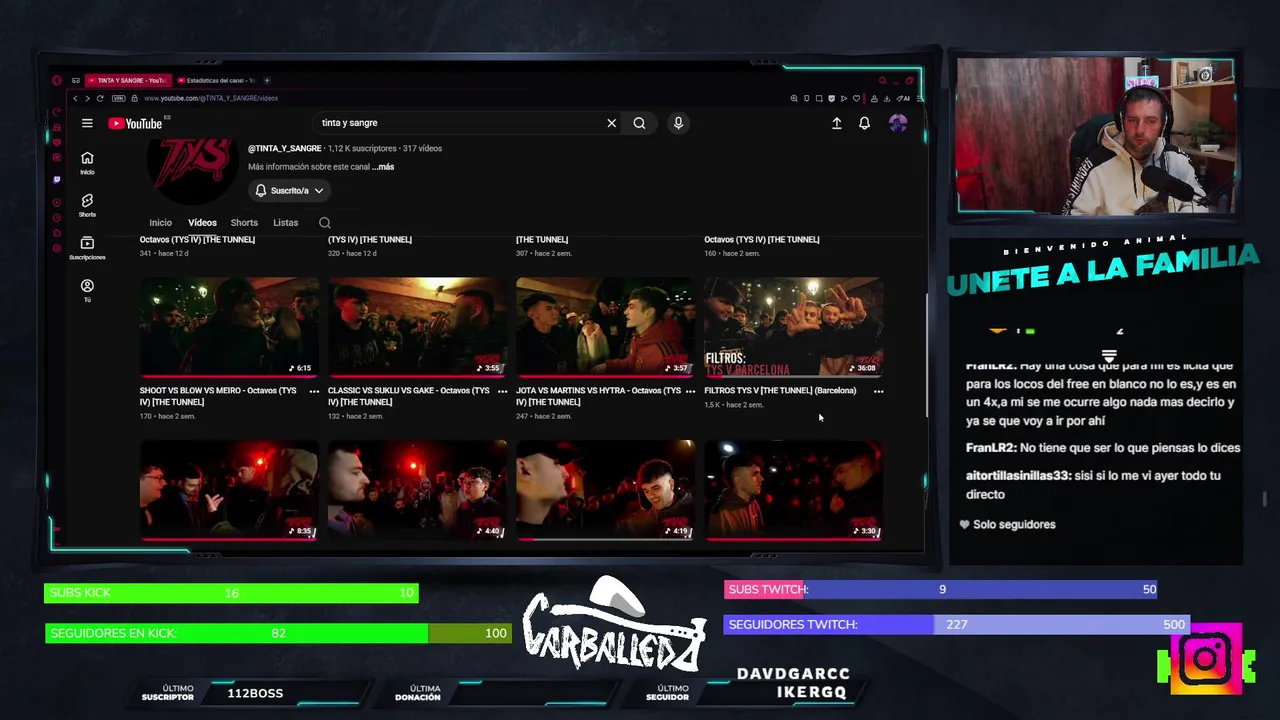Image resolution: width=1280 pixels, height=720 pixels.
Task: Open a new browser tab with plus
Action: (x=266, y=80)
